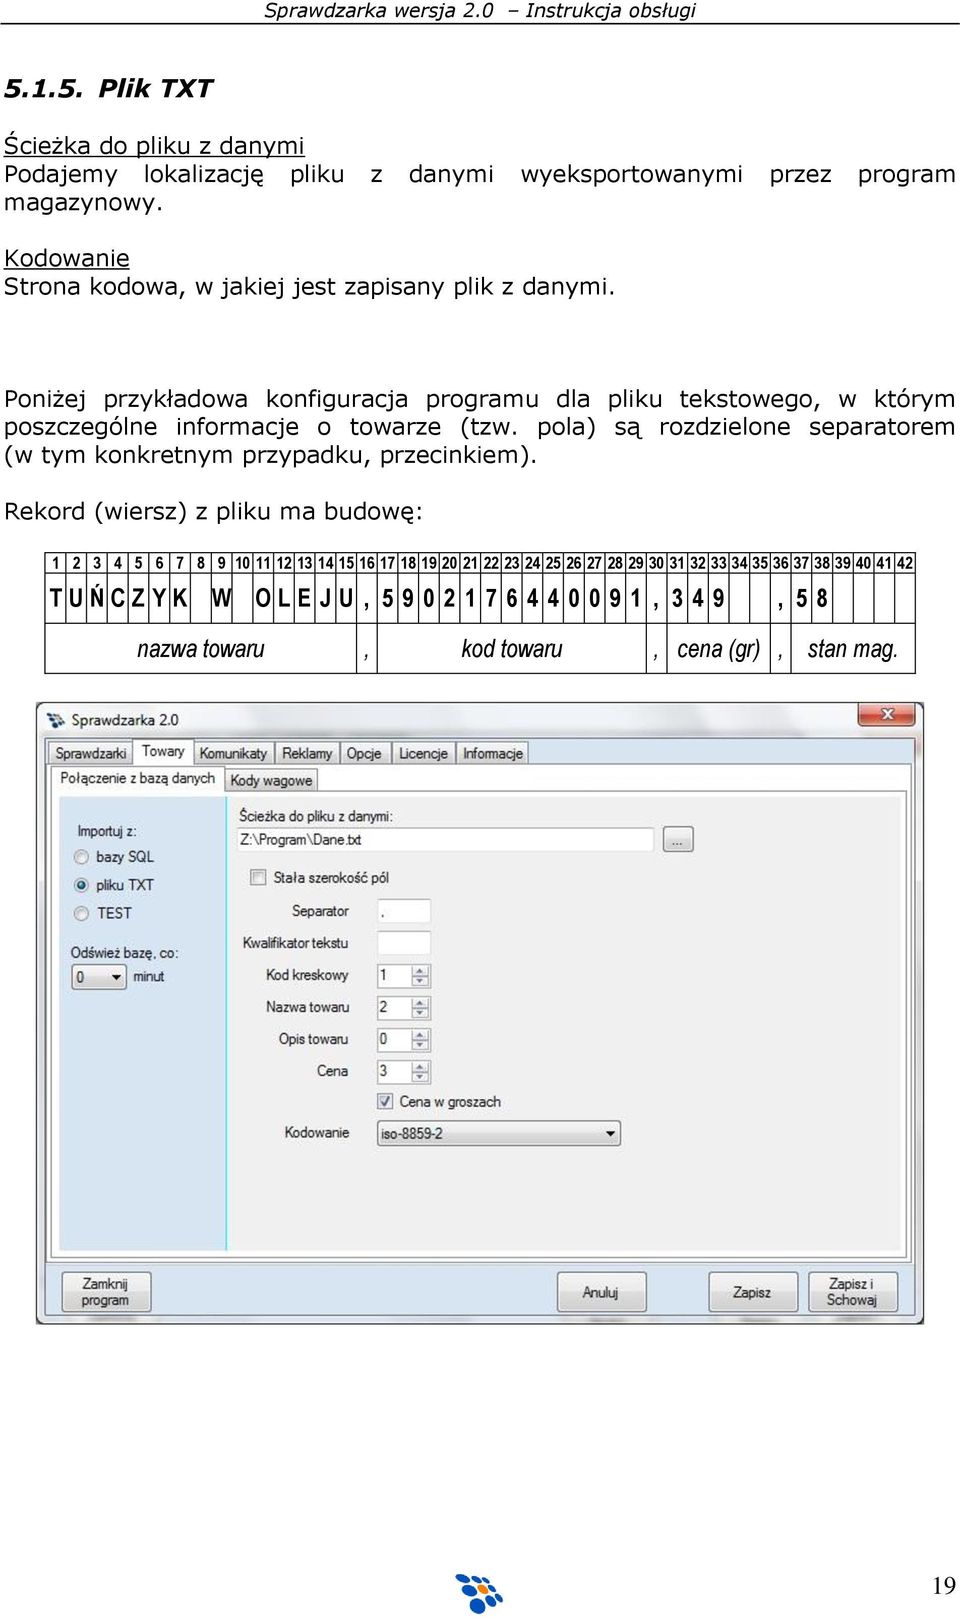Increase the Kod kreskowy value
The height and width of the screenshot is (1618, 960).
point(421,970)
